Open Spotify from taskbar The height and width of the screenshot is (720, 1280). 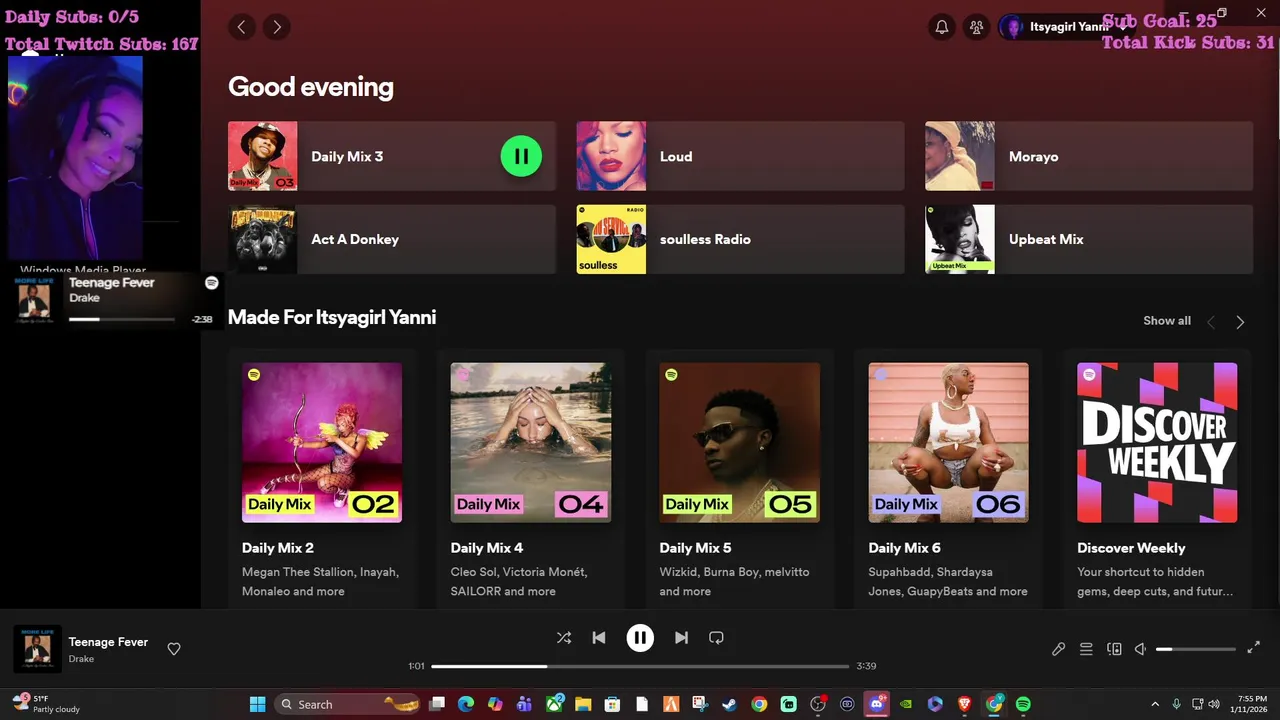(x=1023, y=704)
